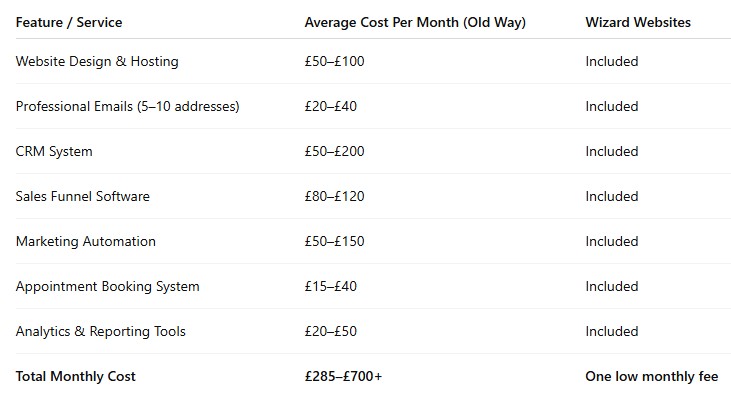Select the Sales Funnel Software label
The image size is (731, 396).
[83, 196]
